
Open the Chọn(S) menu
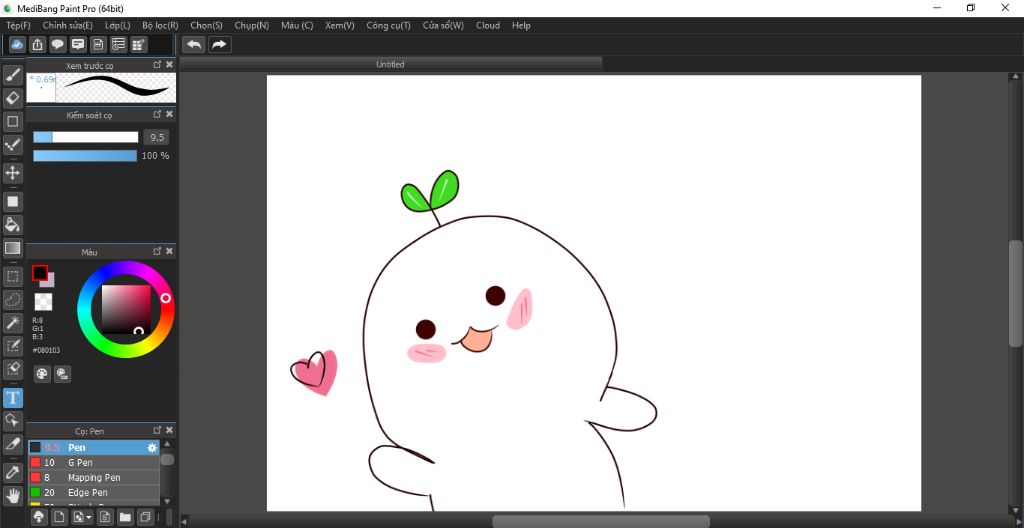pyautogui.click(x=206, y=25)
